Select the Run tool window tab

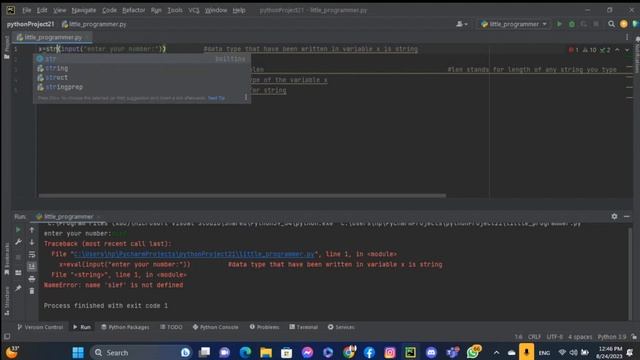(82, 327)
